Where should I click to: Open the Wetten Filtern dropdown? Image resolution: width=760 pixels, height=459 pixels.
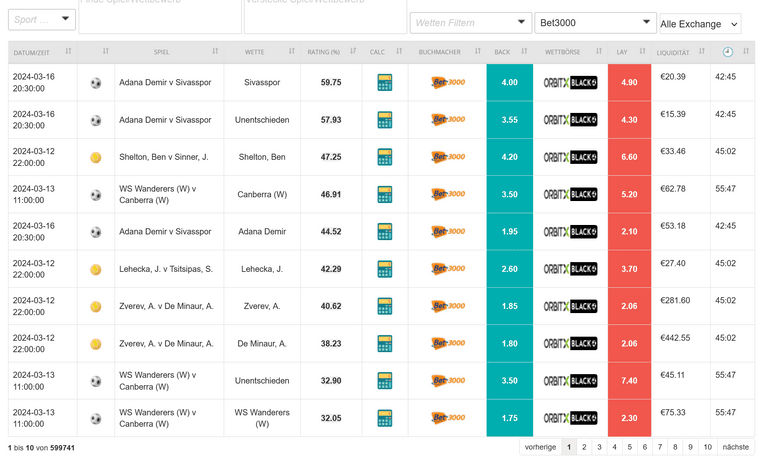point(471,23)
